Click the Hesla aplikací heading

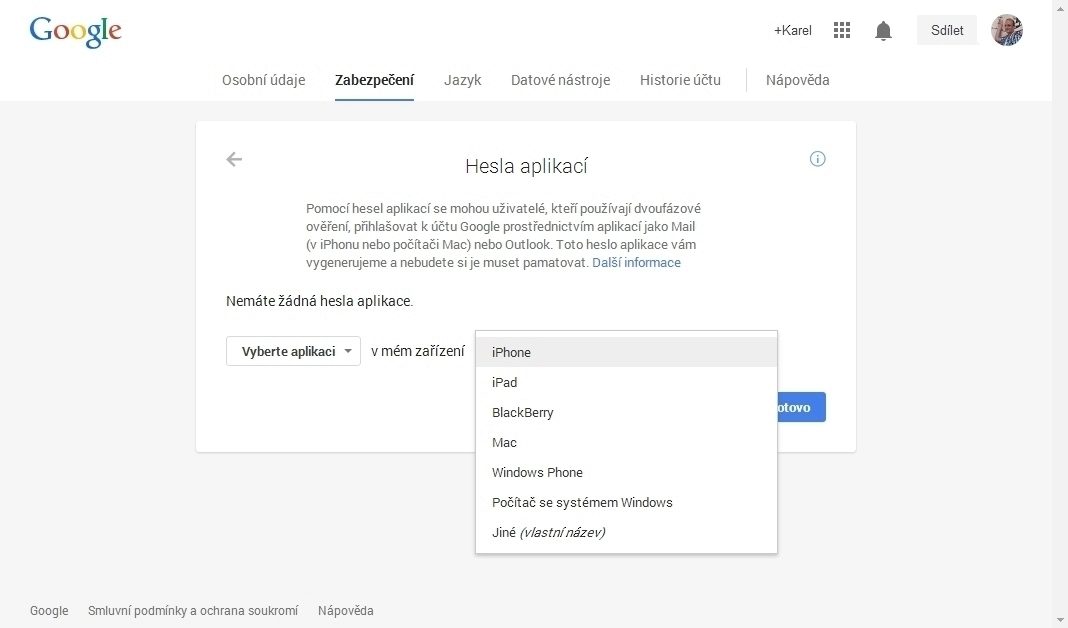tap(527, 166)
